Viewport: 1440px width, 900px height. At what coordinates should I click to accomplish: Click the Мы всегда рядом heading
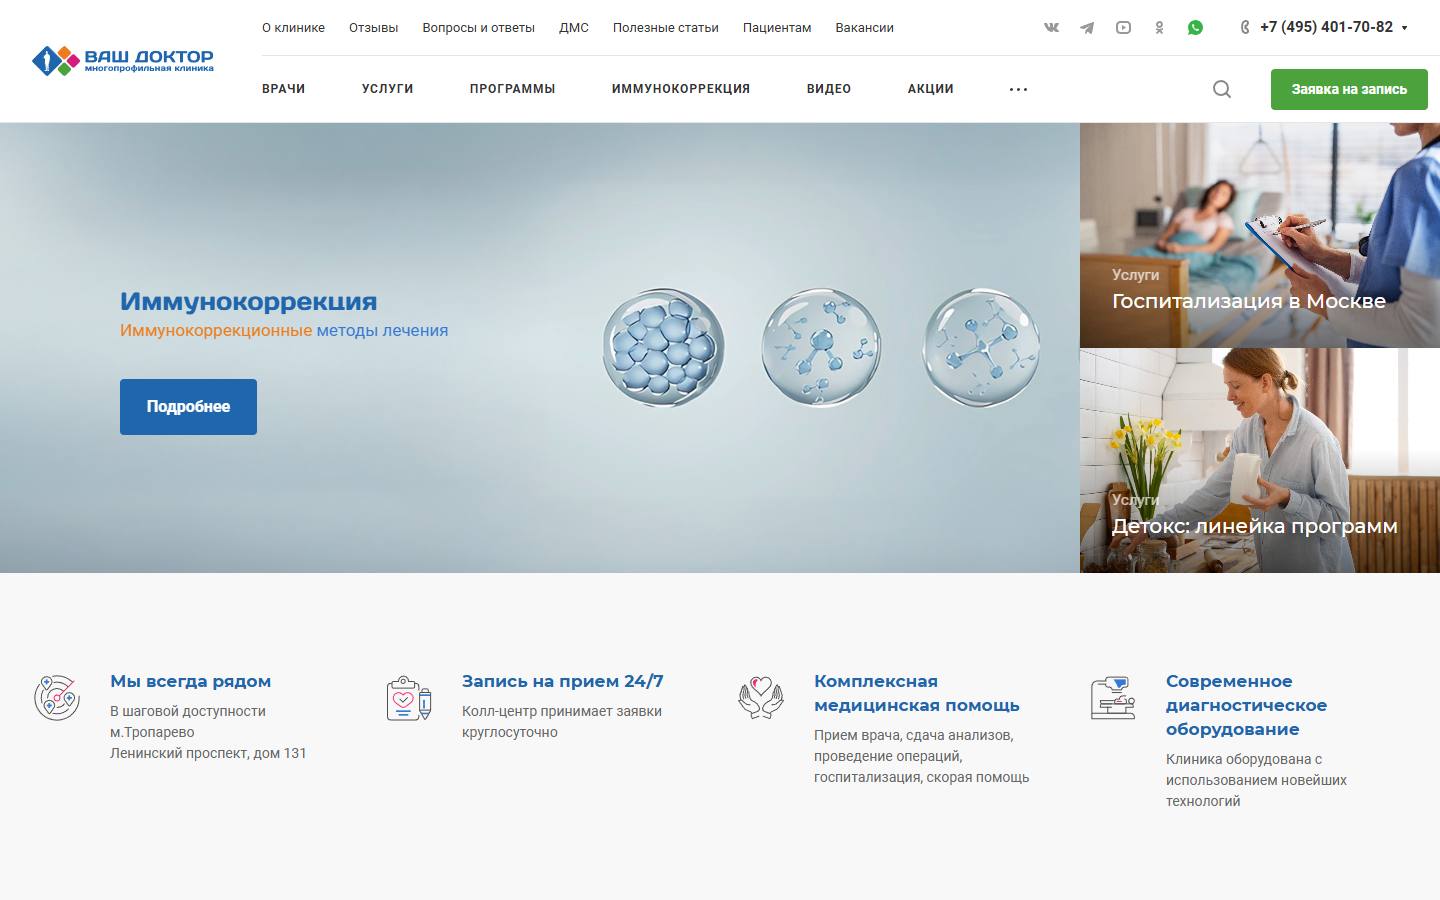coord(191,681)
